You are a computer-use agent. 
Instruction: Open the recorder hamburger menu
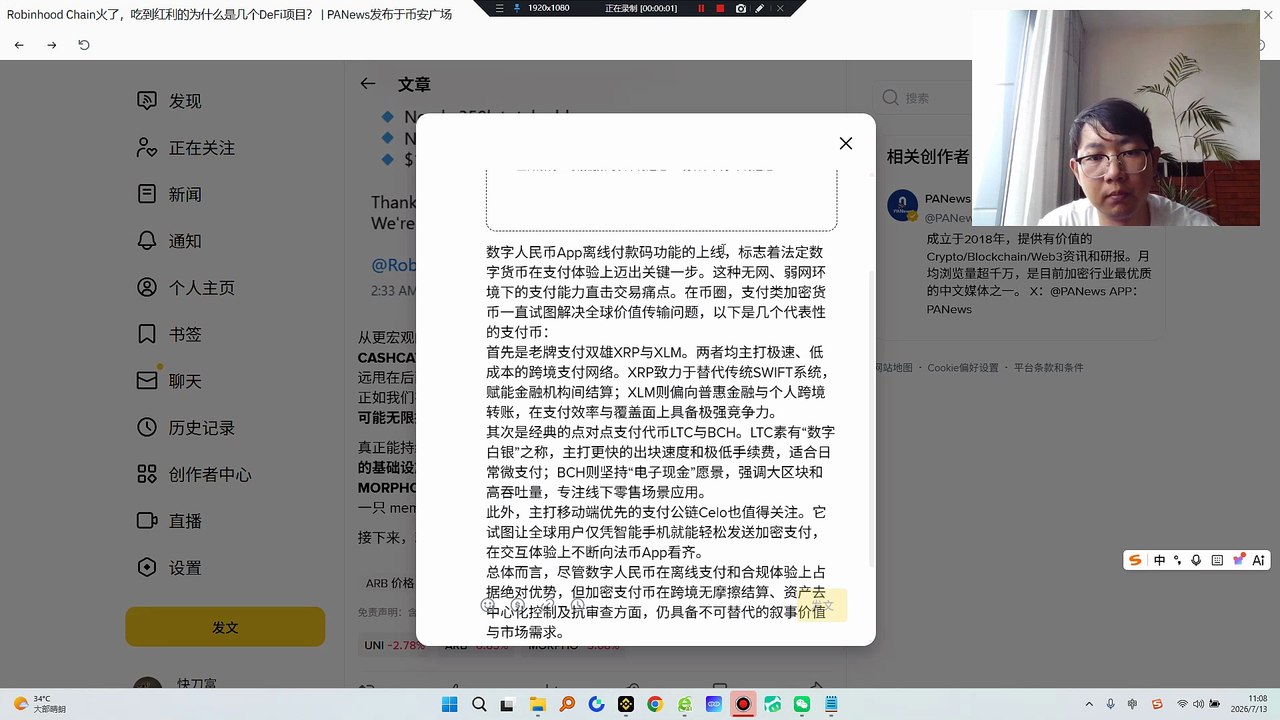pyautogui.click(x=499, y=8)
